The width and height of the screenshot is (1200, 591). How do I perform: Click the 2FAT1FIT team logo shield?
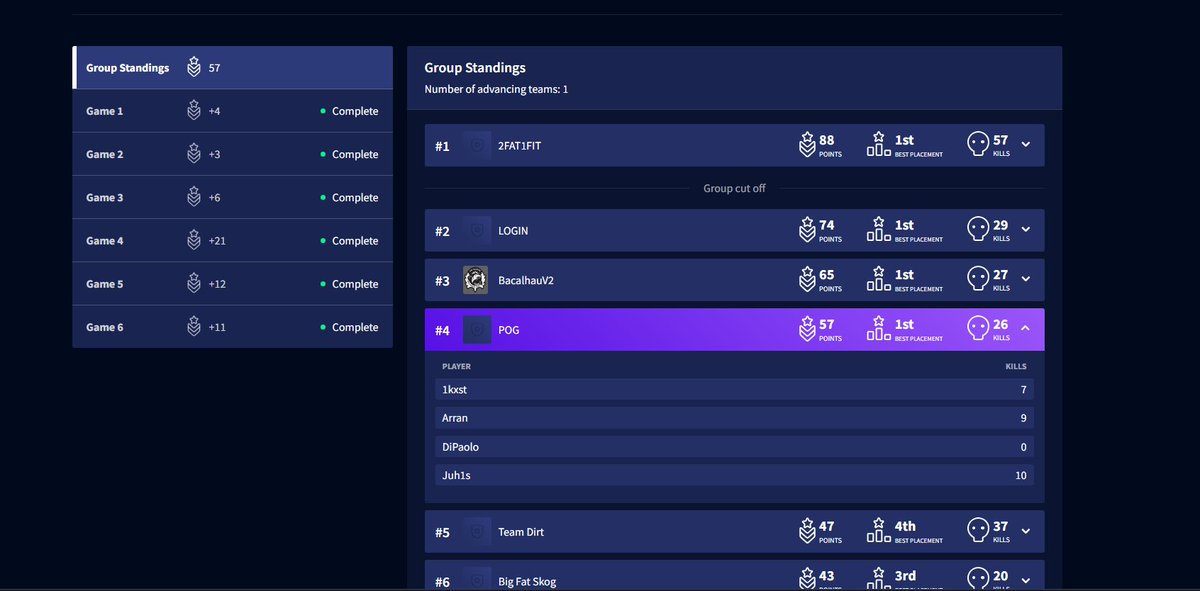[476, 146]
